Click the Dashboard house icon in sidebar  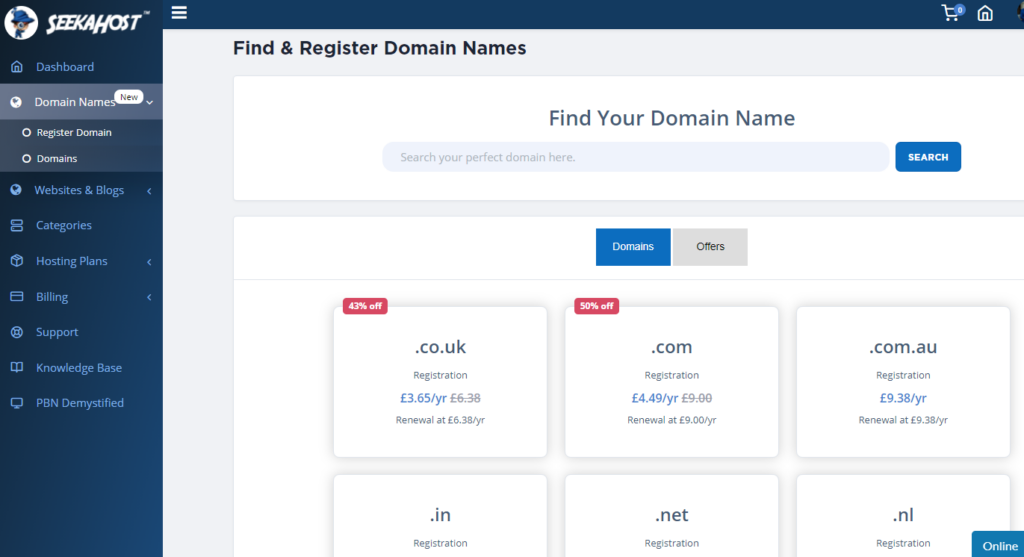[17, 67]
